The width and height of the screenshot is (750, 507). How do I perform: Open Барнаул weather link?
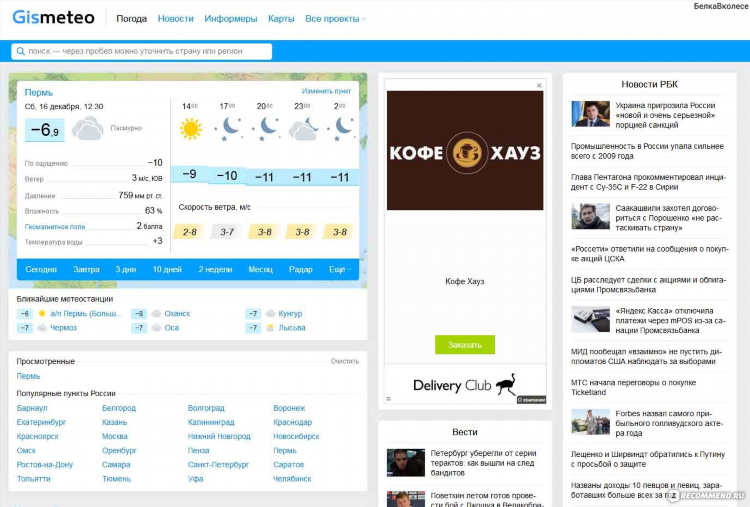(x=32, y=408)
